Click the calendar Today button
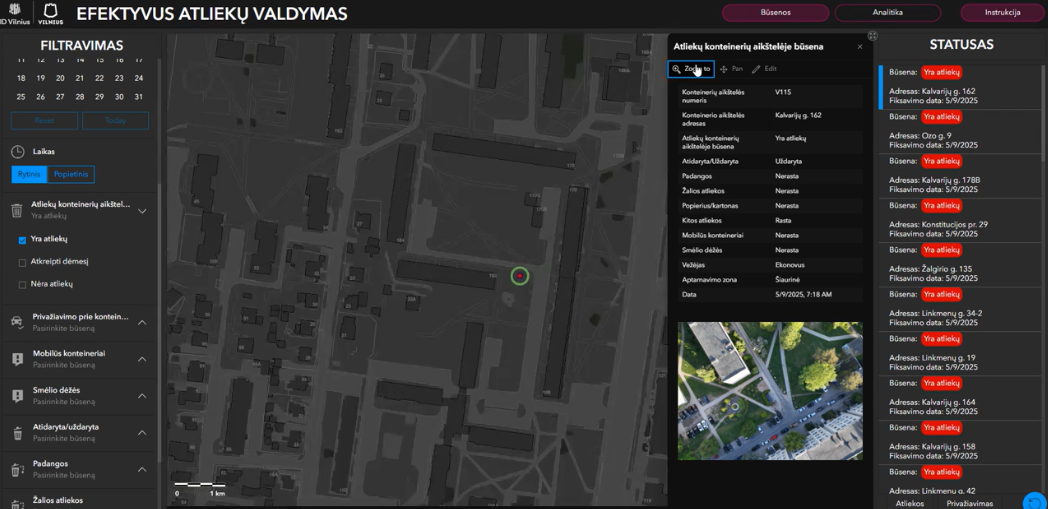 click(115, 121)
